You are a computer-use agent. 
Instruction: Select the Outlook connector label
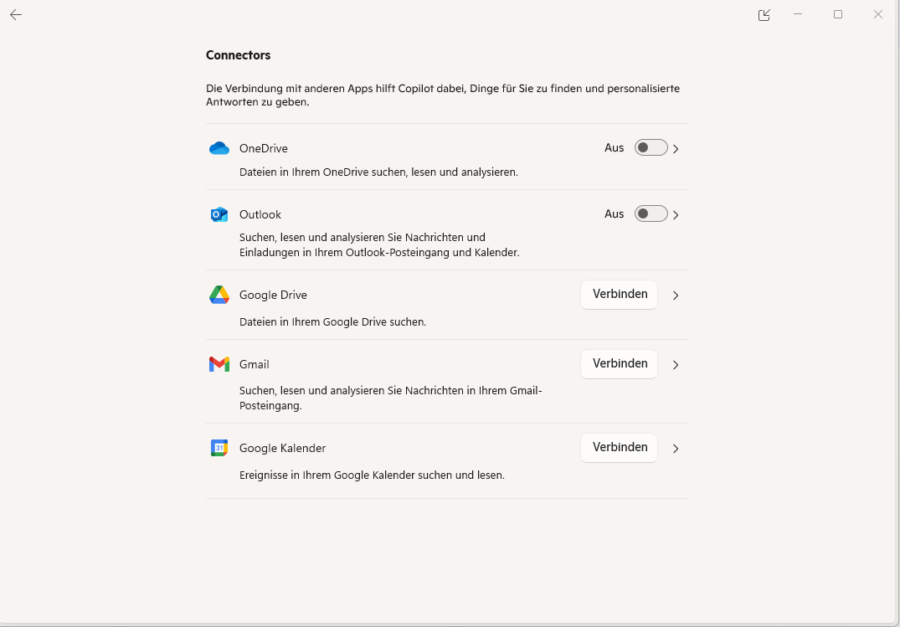[260, 215]
